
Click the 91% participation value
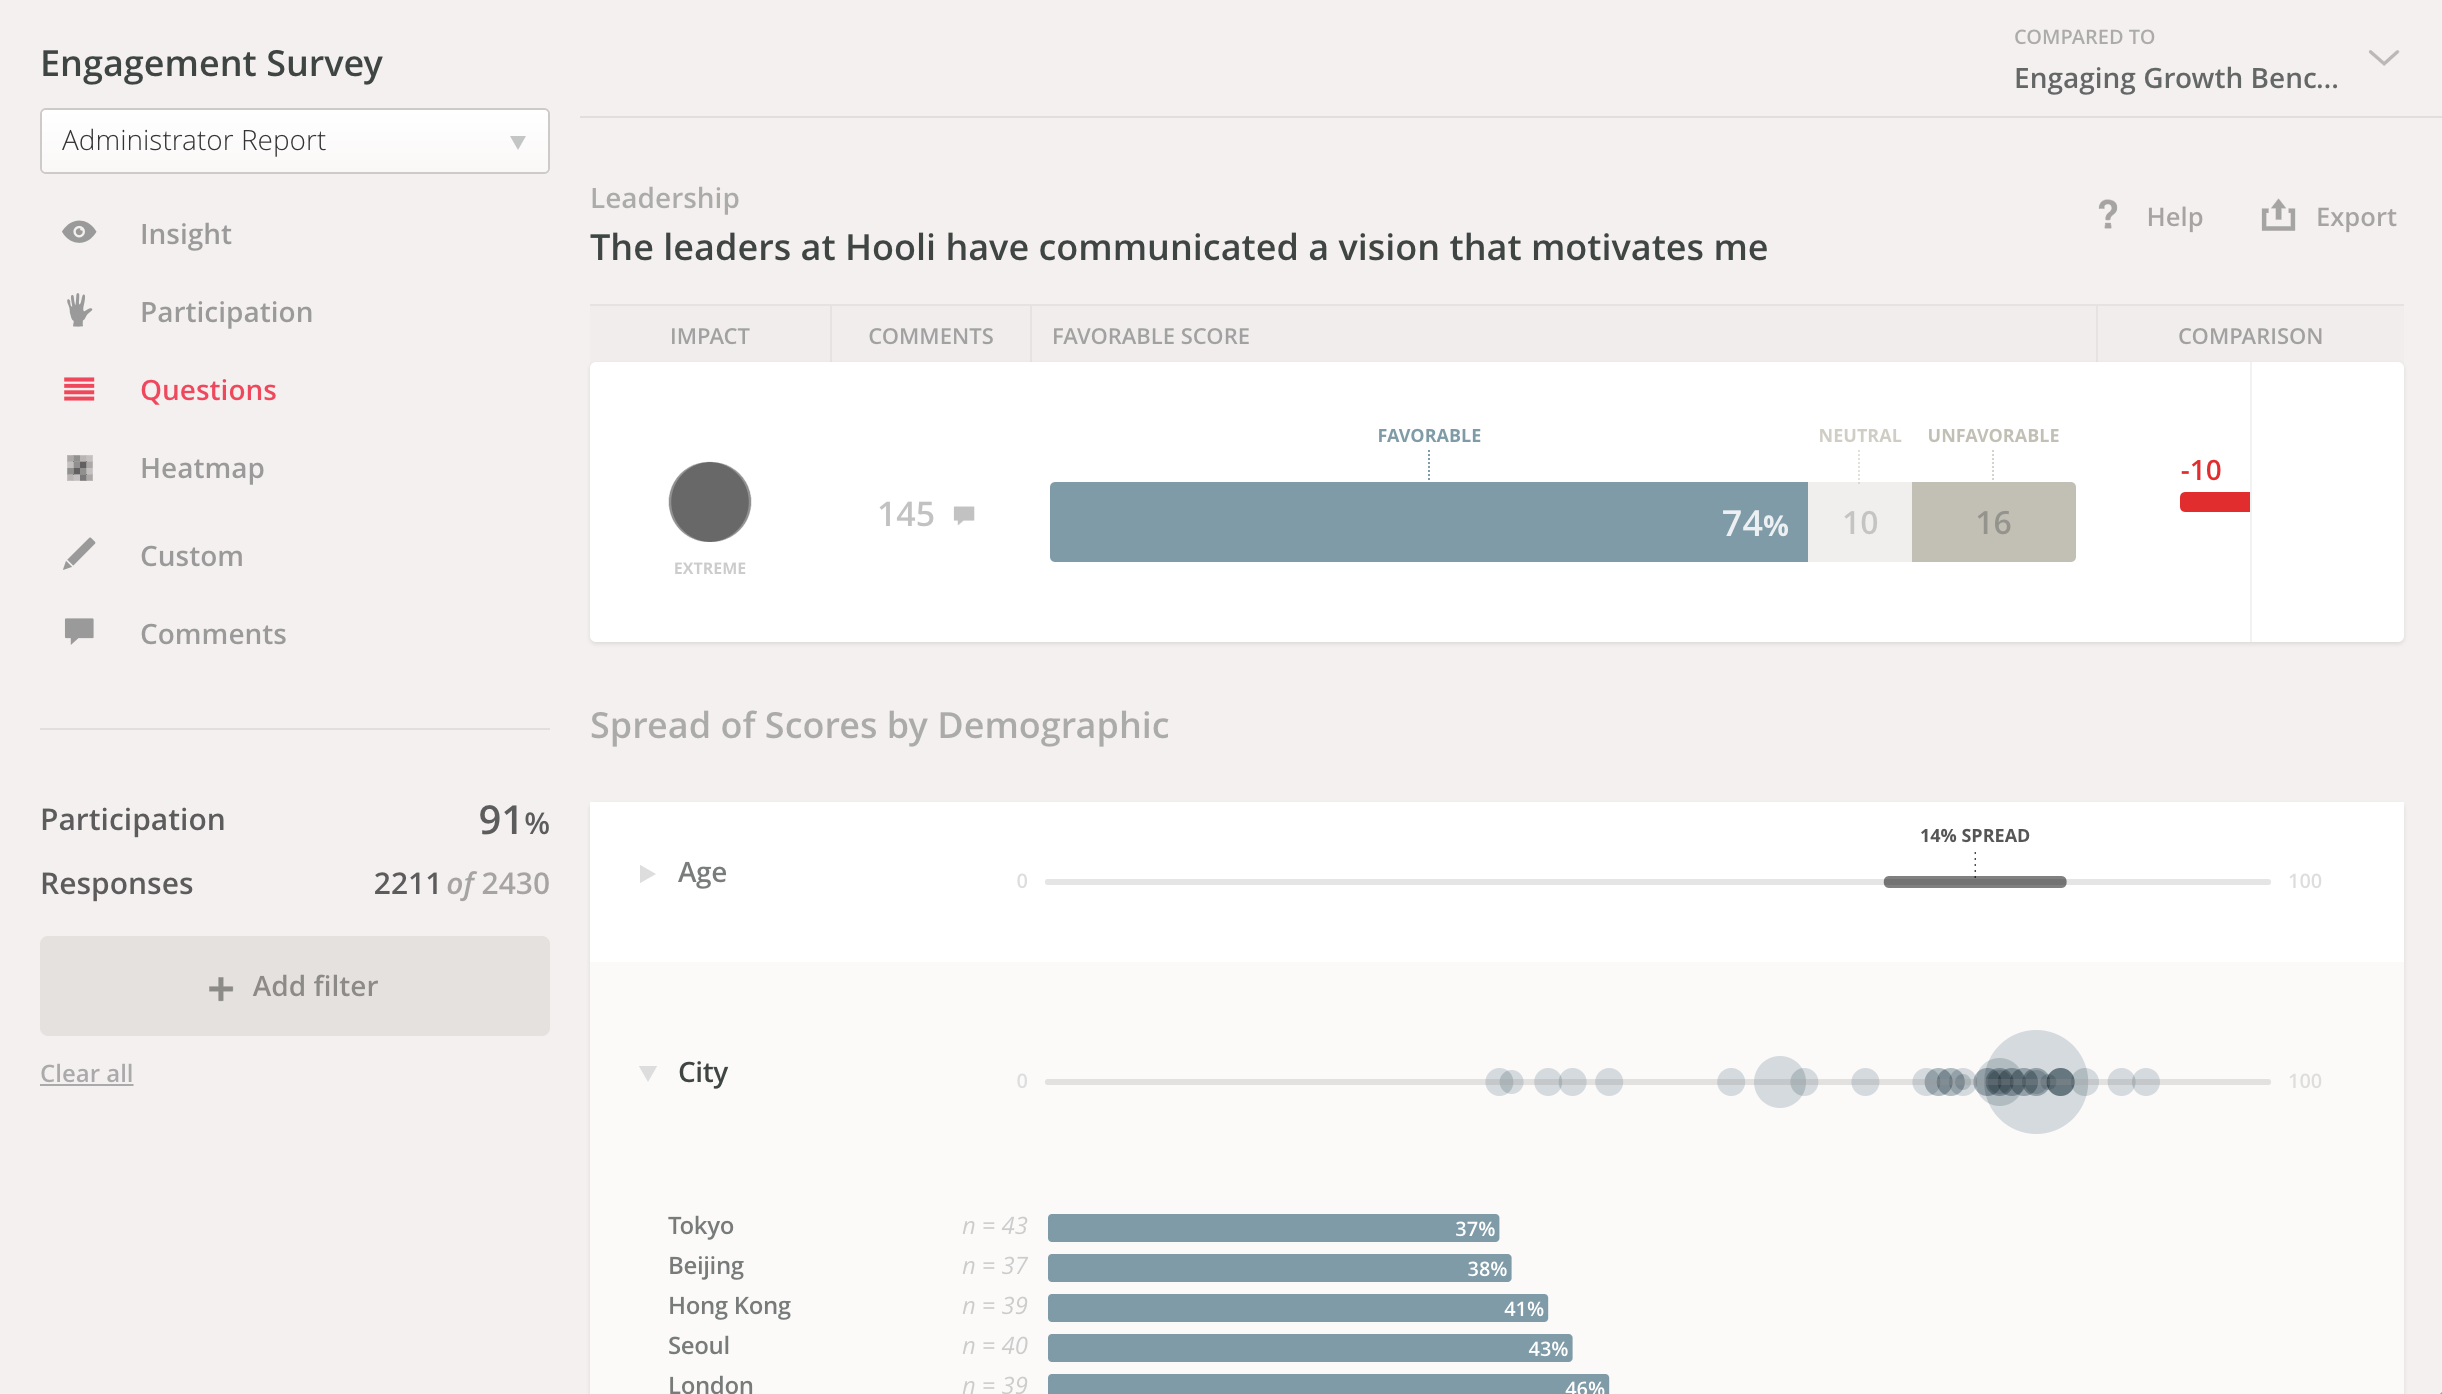pos(514,820)
